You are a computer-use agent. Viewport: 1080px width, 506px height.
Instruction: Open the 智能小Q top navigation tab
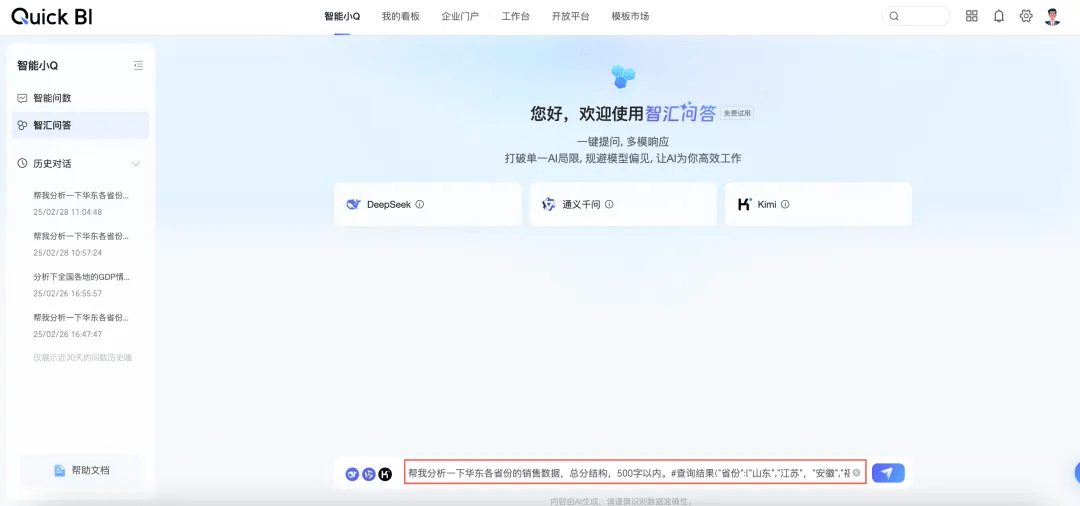342,17
